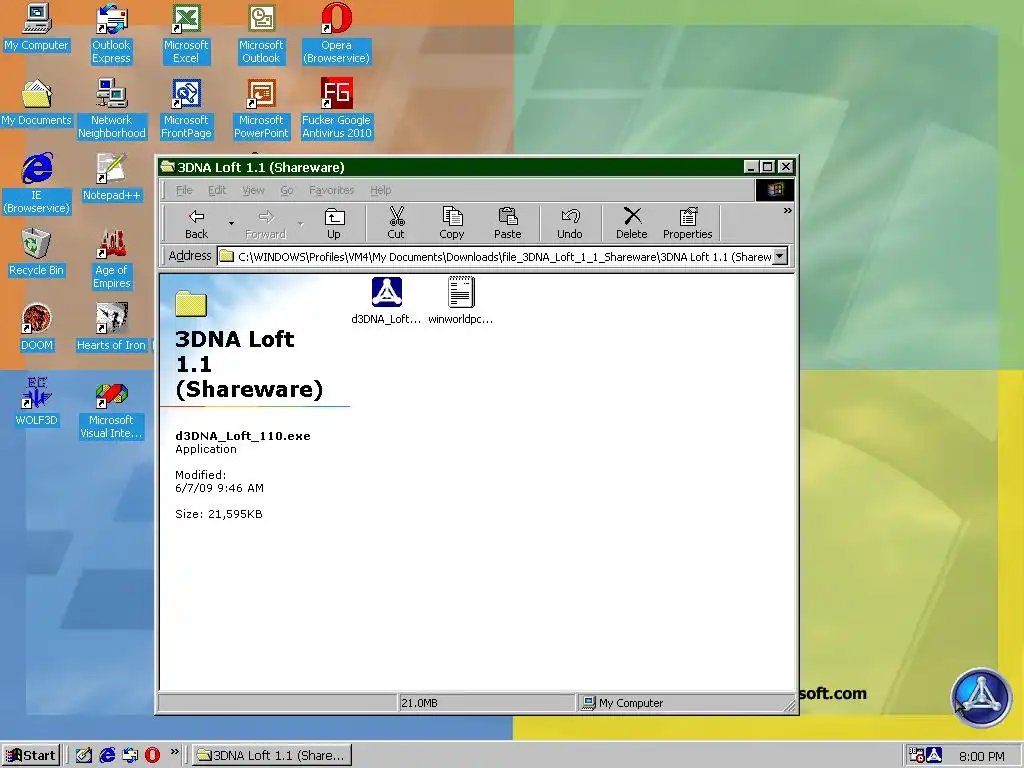
Task: Open the Help menu
Action: (381, 190)
